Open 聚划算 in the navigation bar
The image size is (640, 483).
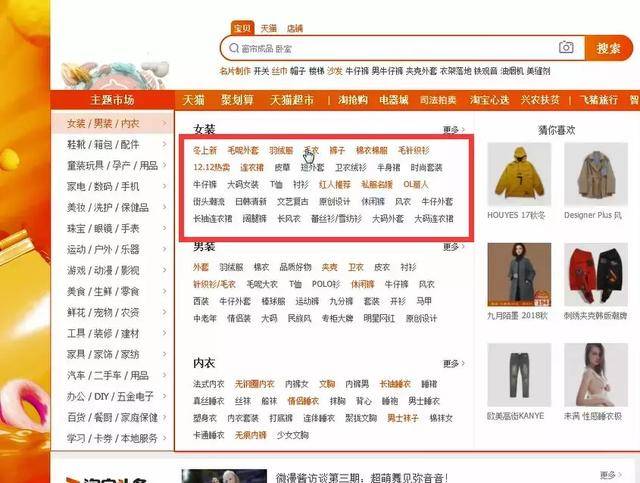tap(237, 100)
